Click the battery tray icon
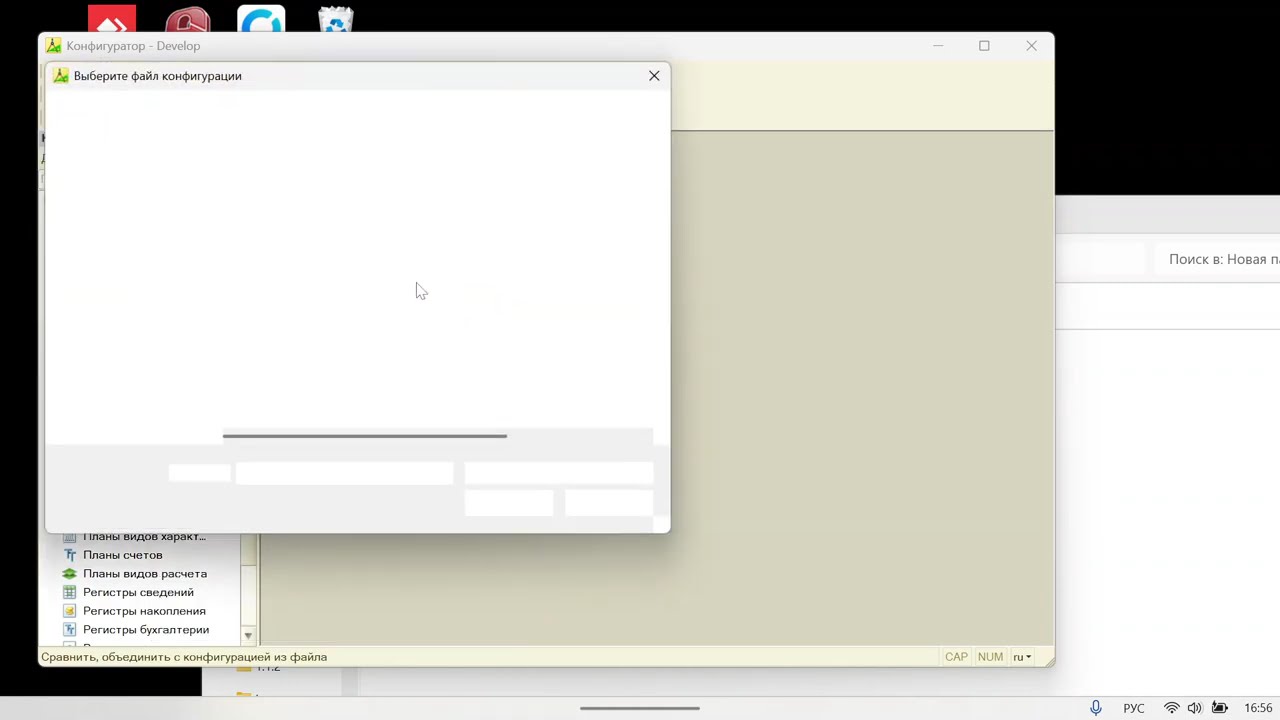The width and height of the screenshot is (1280, 720). (1219, 708)
